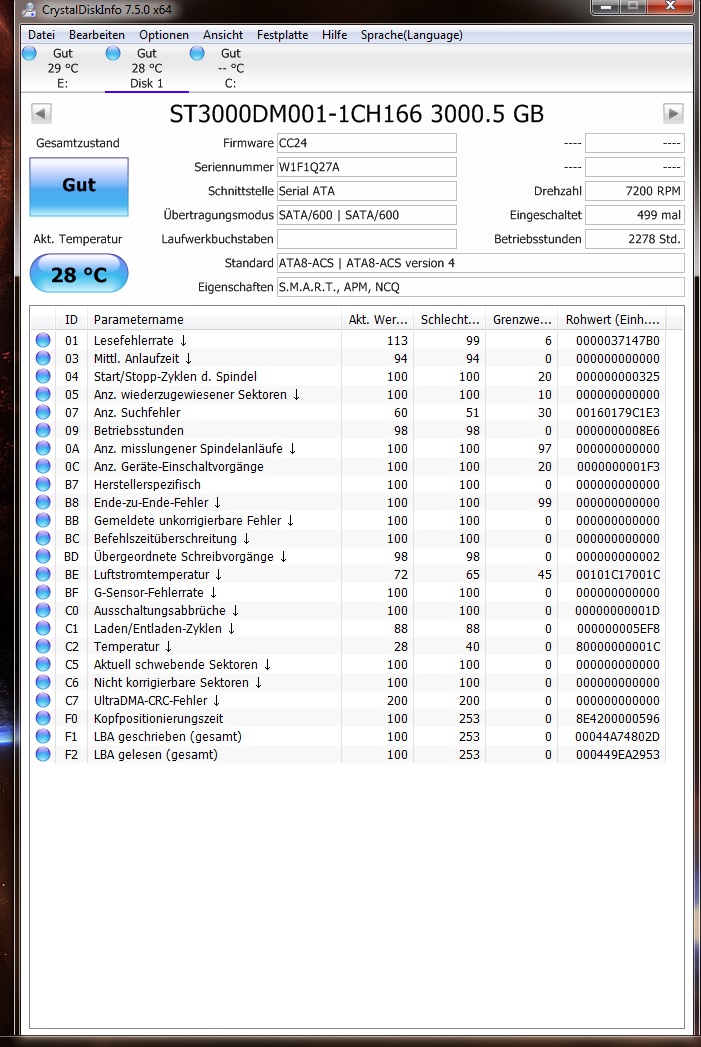Click the Betriebsstunden field 2278 Std.

click(x=635, y=239)
